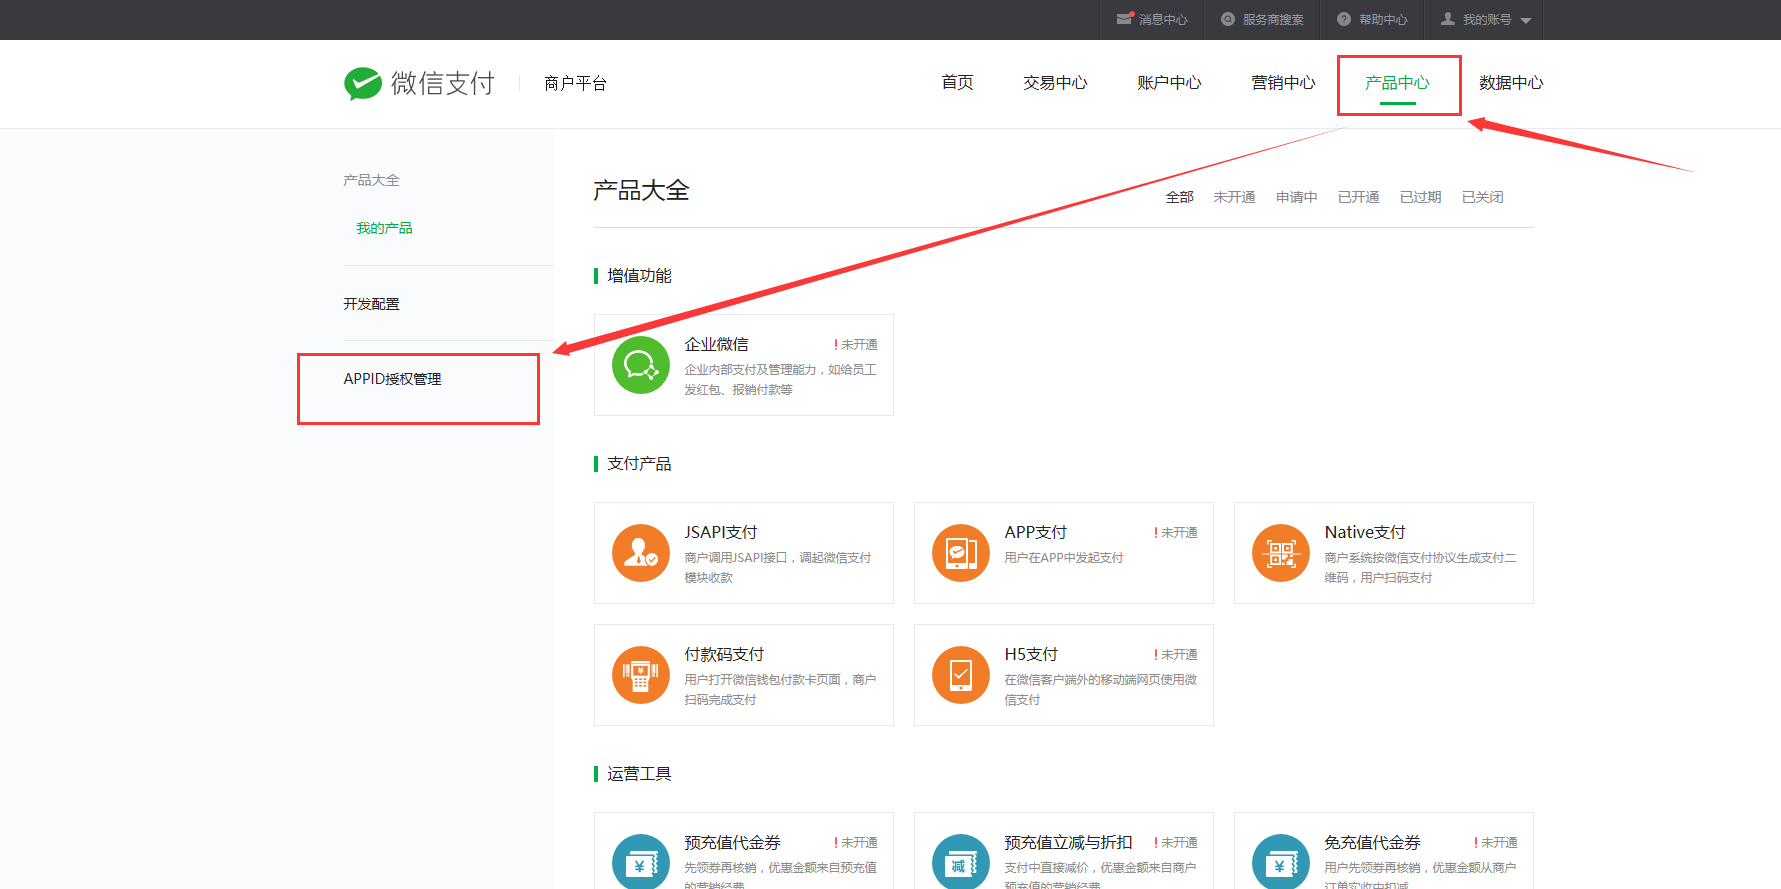Filter products by 未开通

coord(1234,197)
